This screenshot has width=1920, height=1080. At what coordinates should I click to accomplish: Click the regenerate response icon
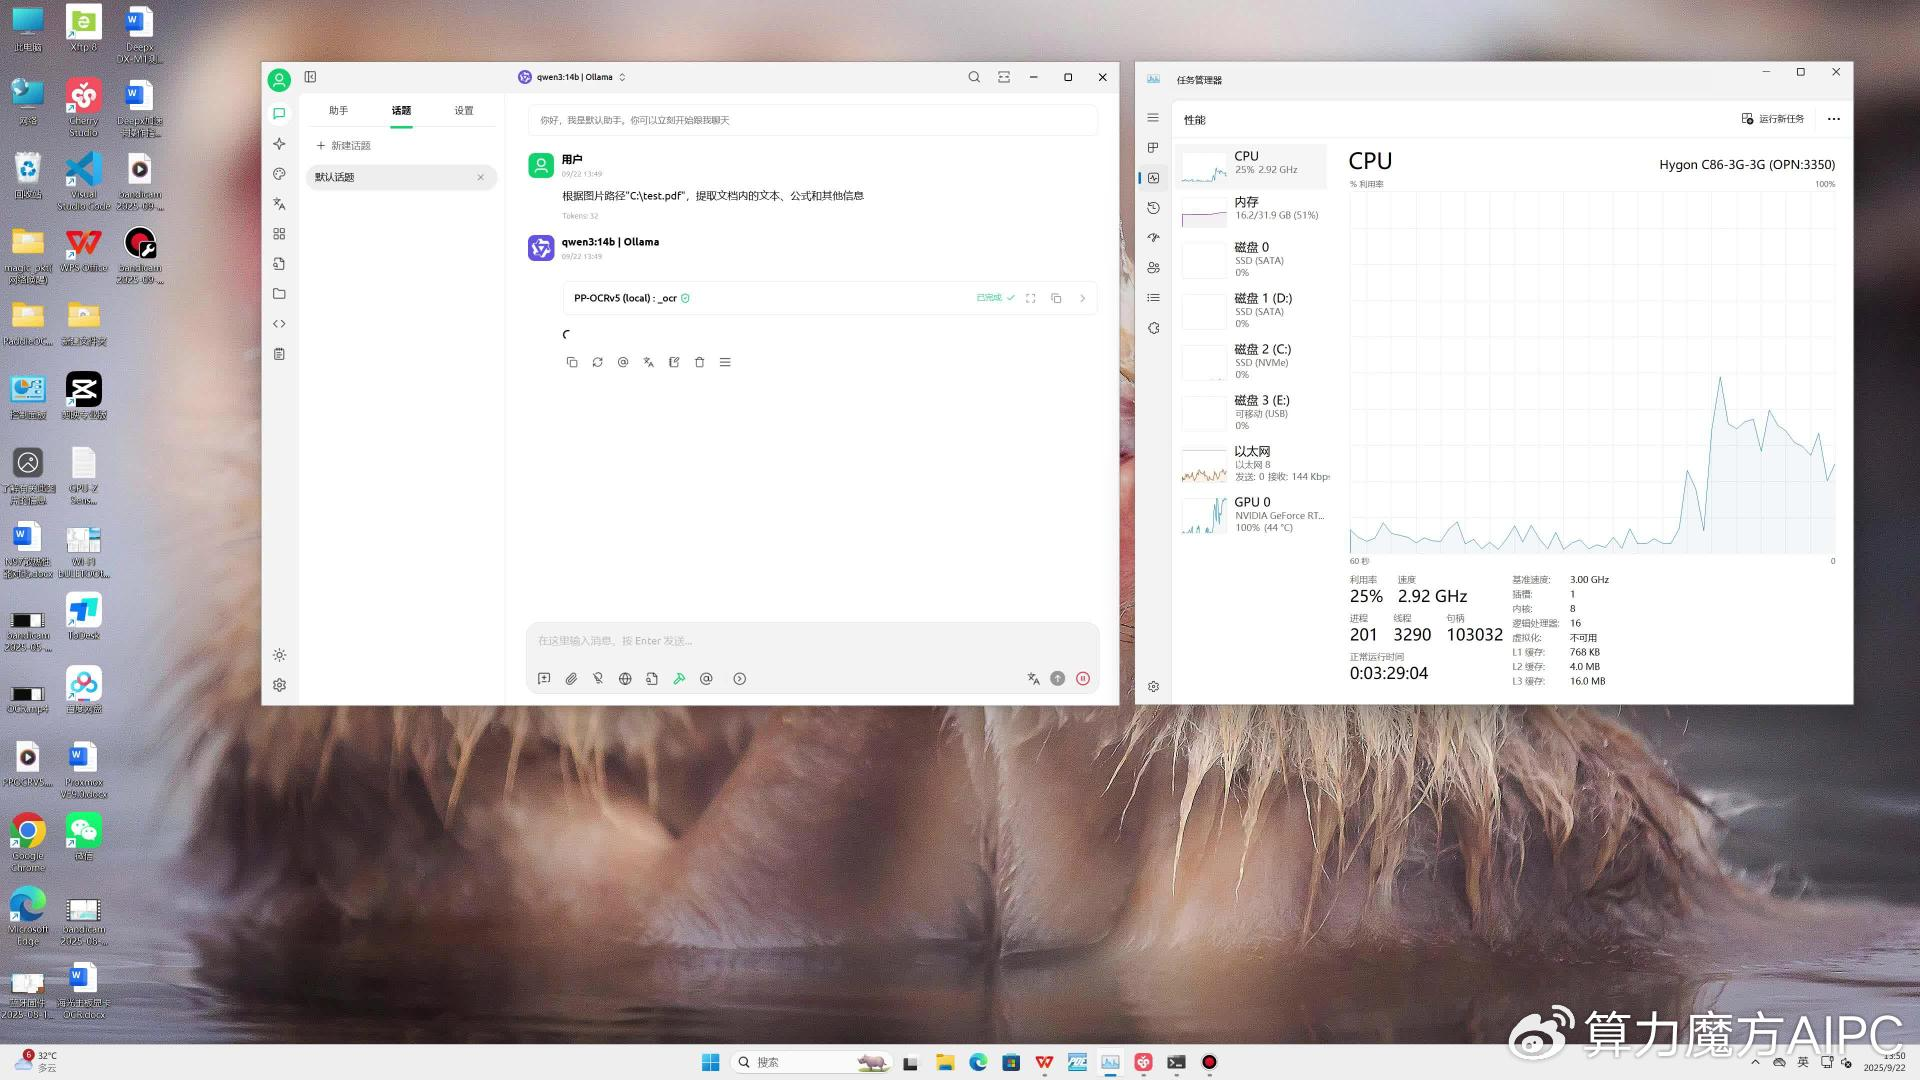point(597,362)
